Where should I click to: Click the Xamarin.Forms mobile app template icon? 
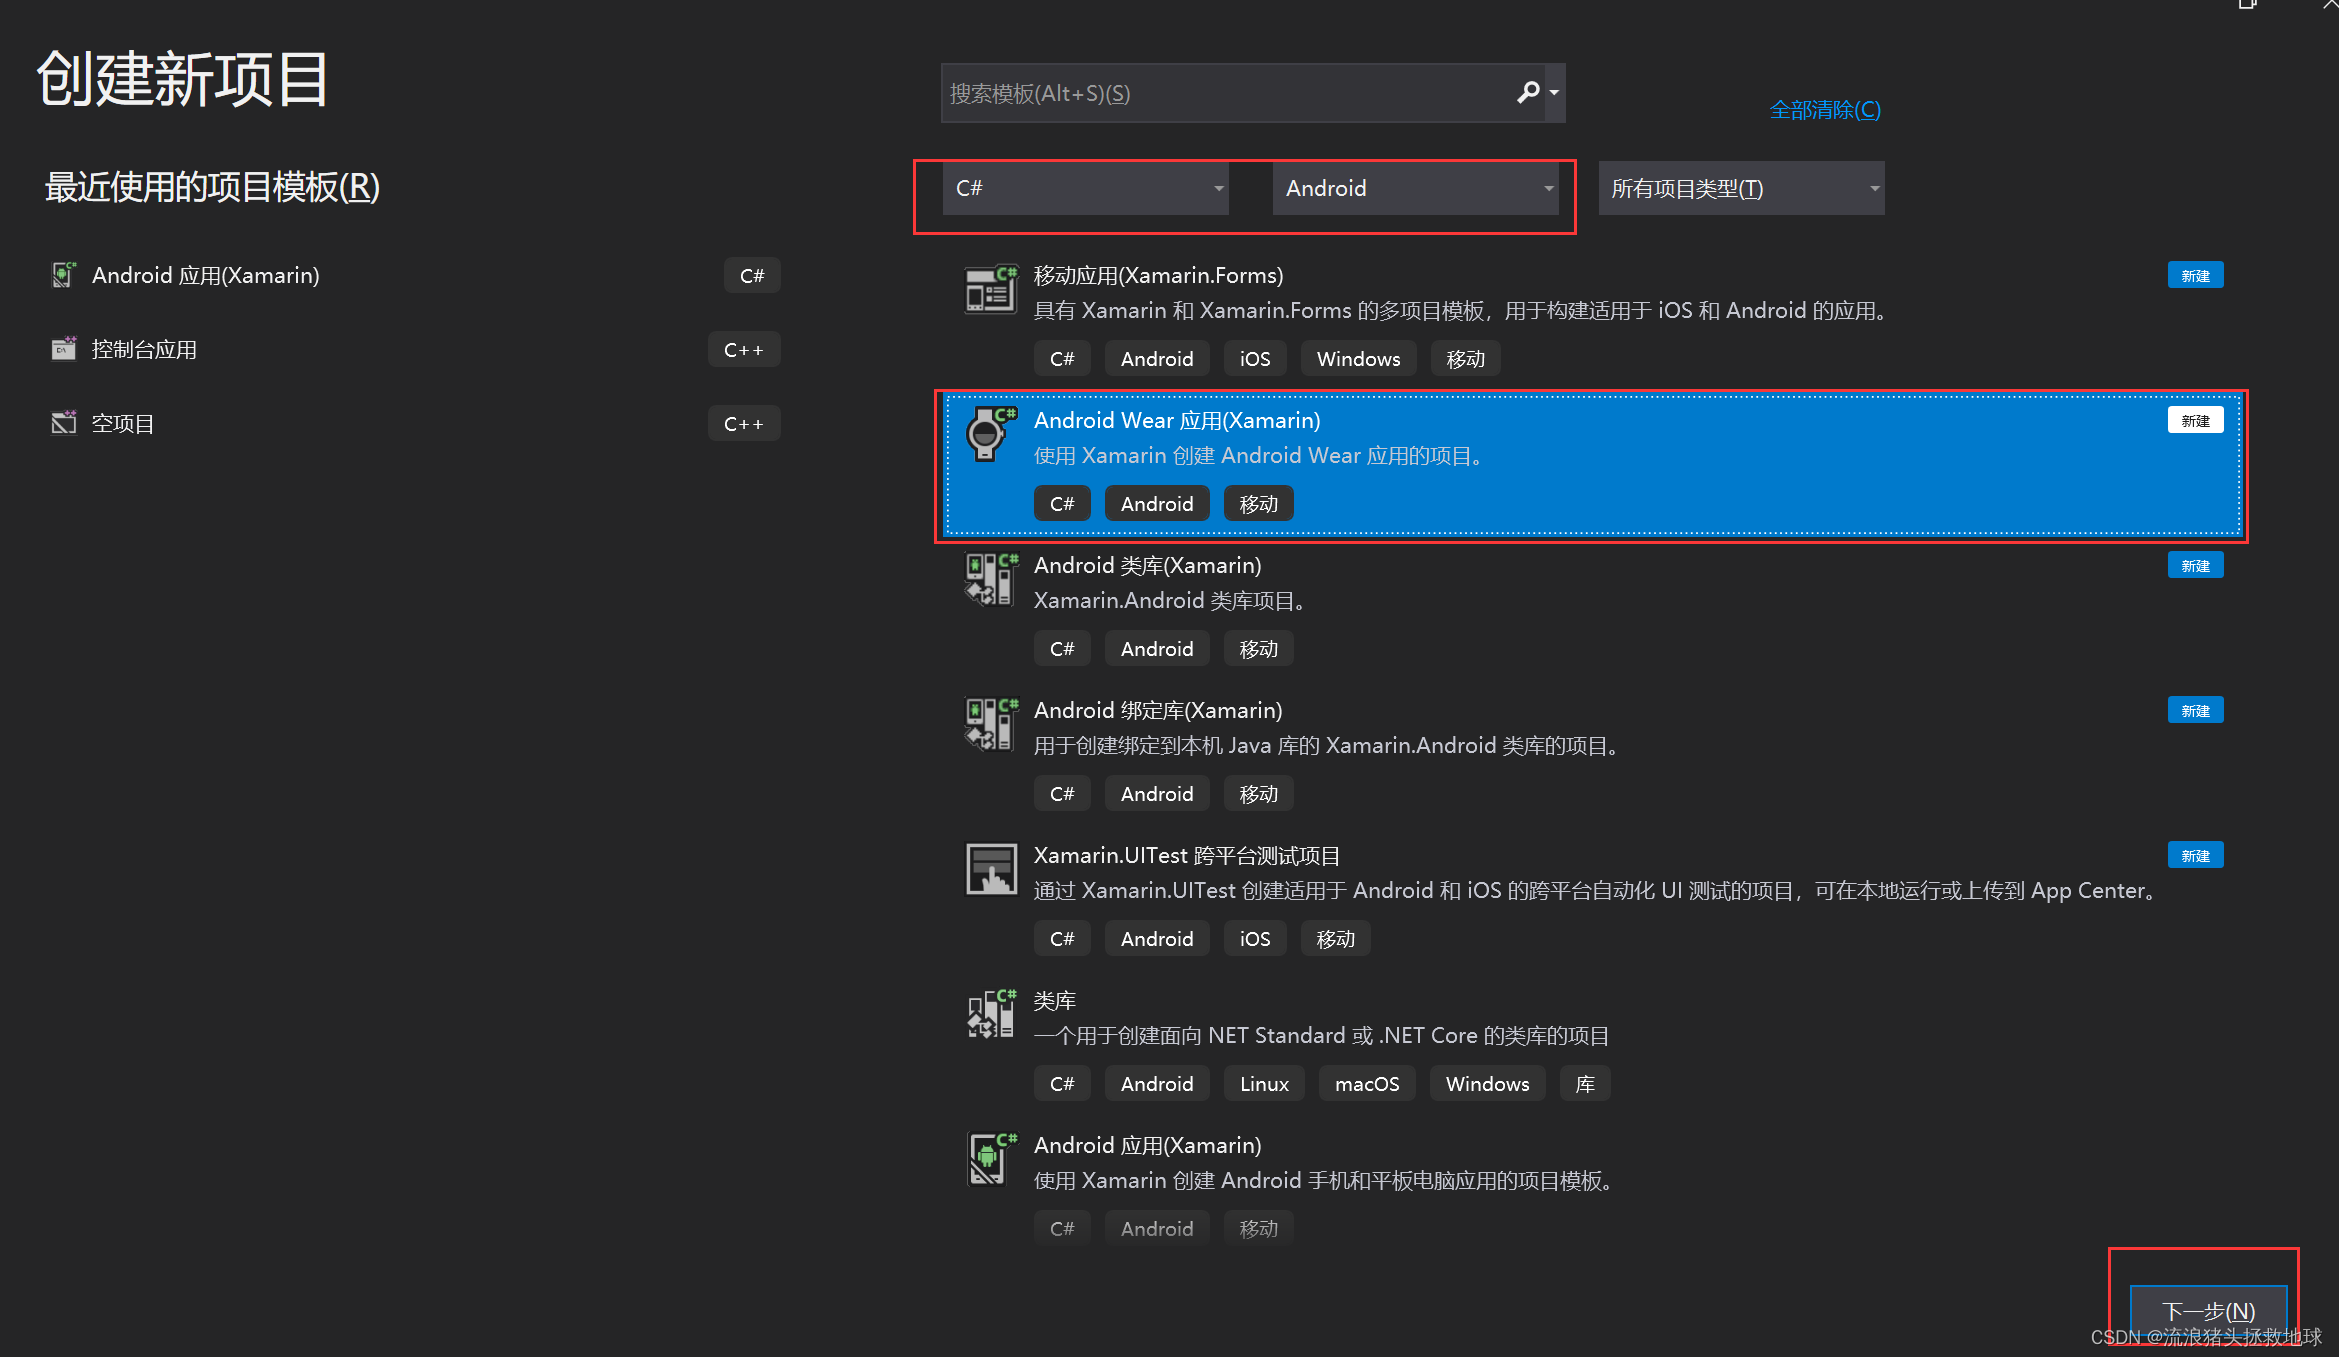point(990,290)
